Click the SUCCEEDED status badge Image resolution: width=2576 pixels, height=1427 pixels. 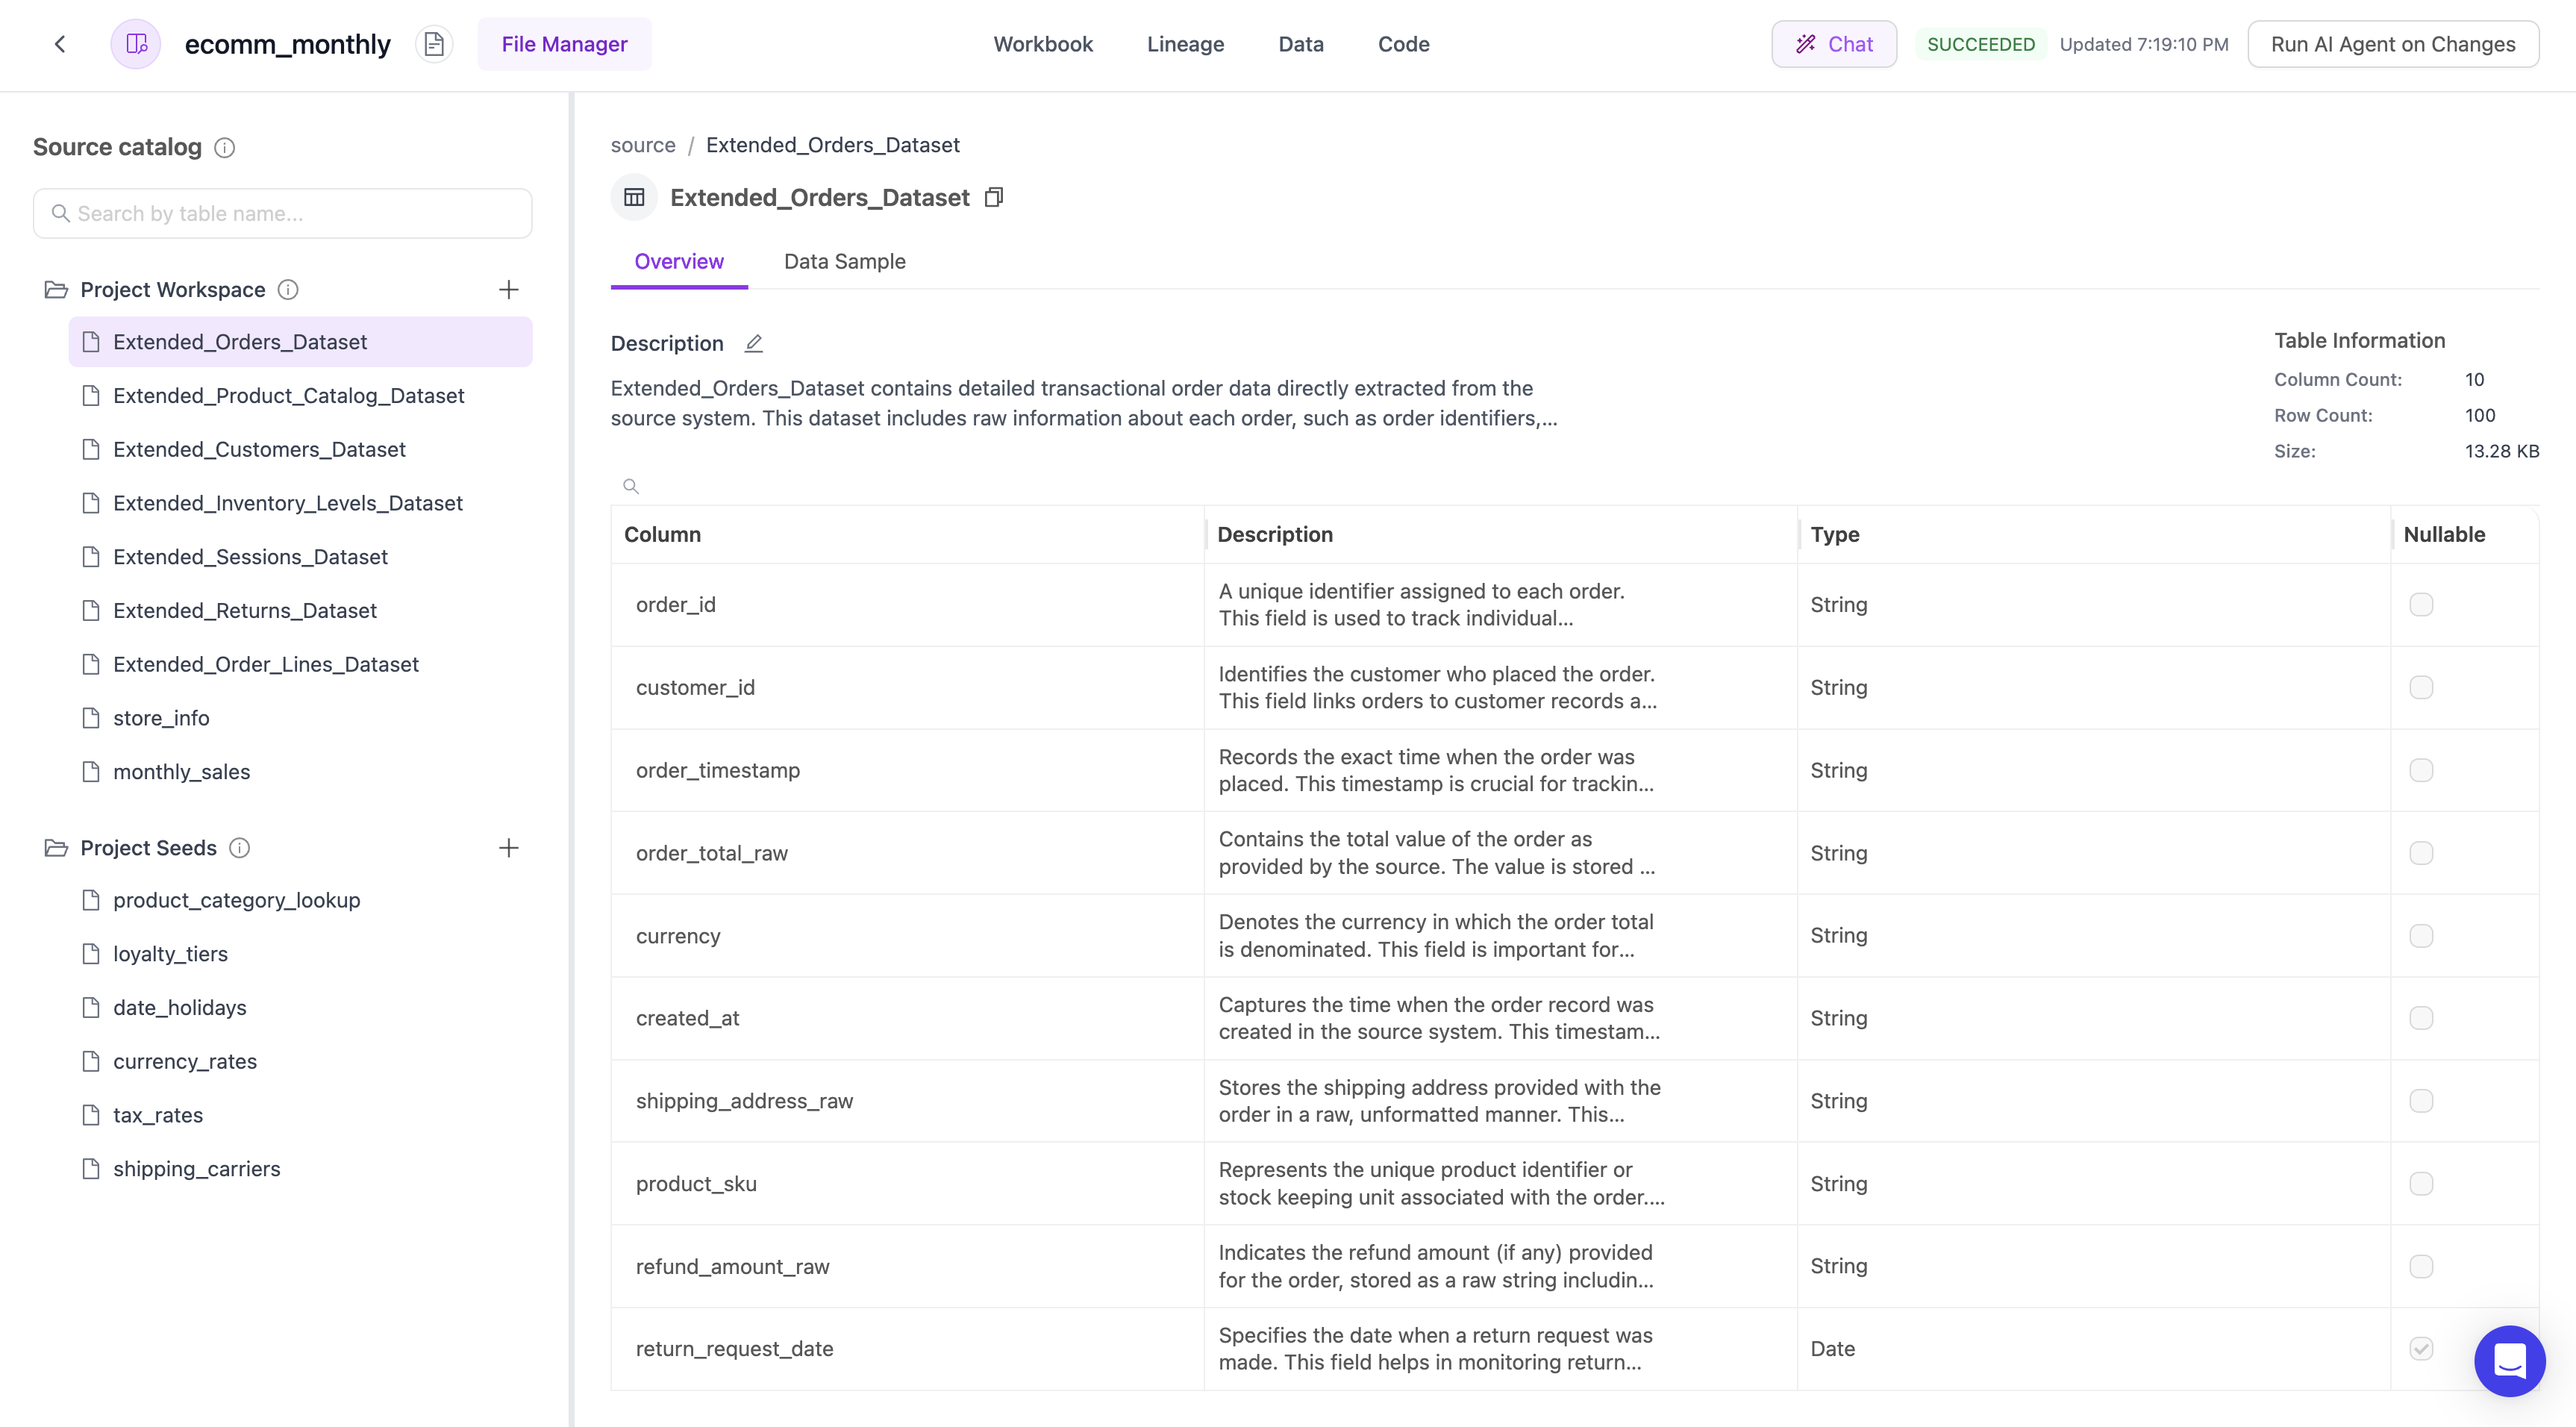(1980, 44)
